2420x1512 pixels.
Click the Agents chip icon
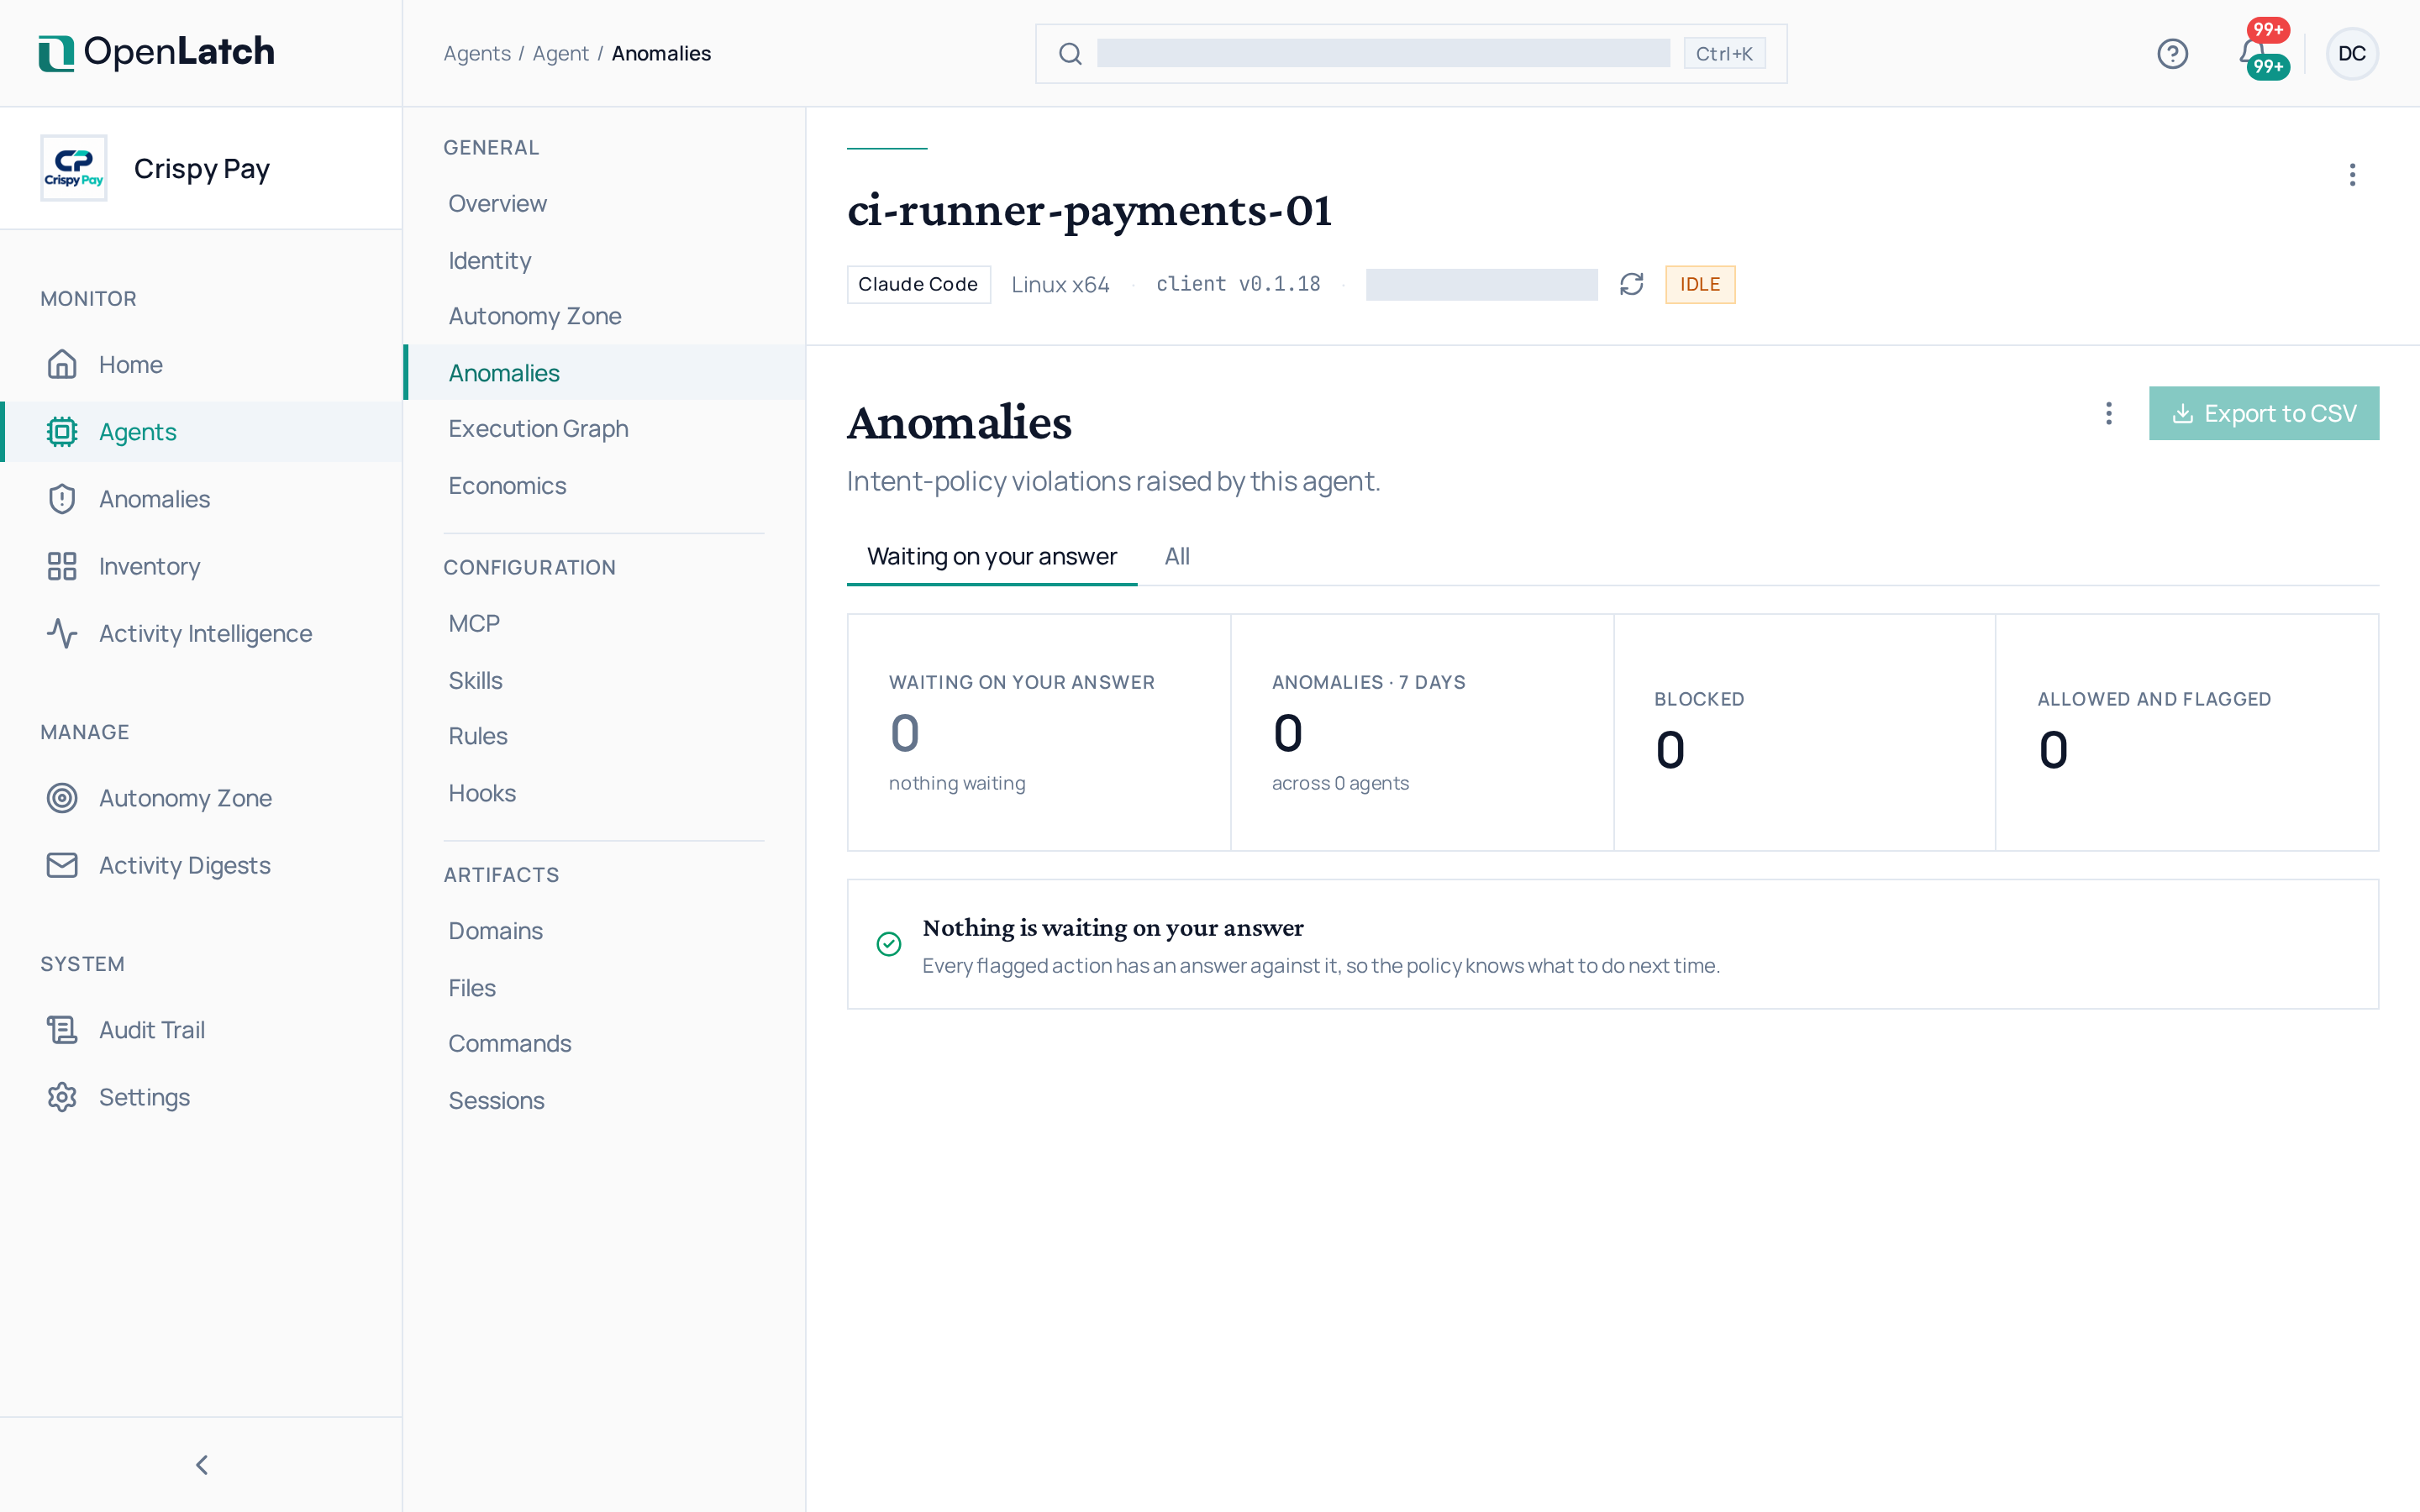coord(62,432)
